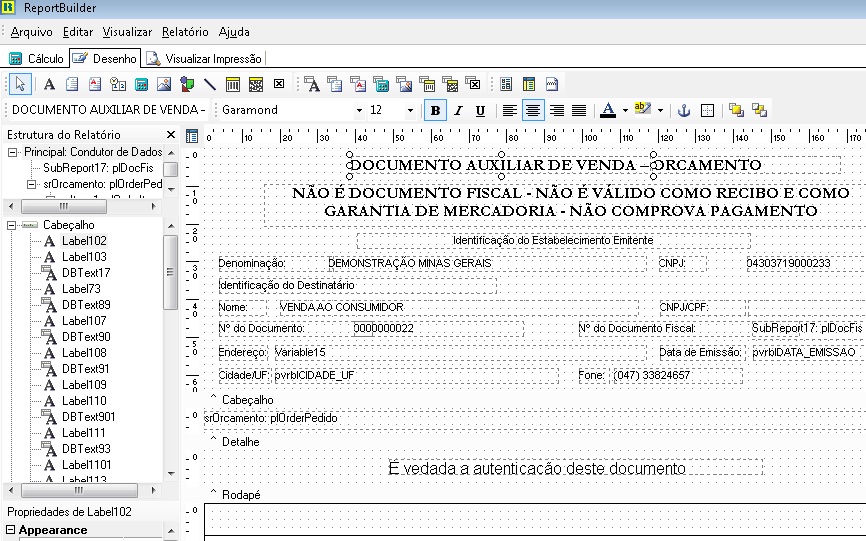Choose the DBImage component tool

[x=404, y=84]
